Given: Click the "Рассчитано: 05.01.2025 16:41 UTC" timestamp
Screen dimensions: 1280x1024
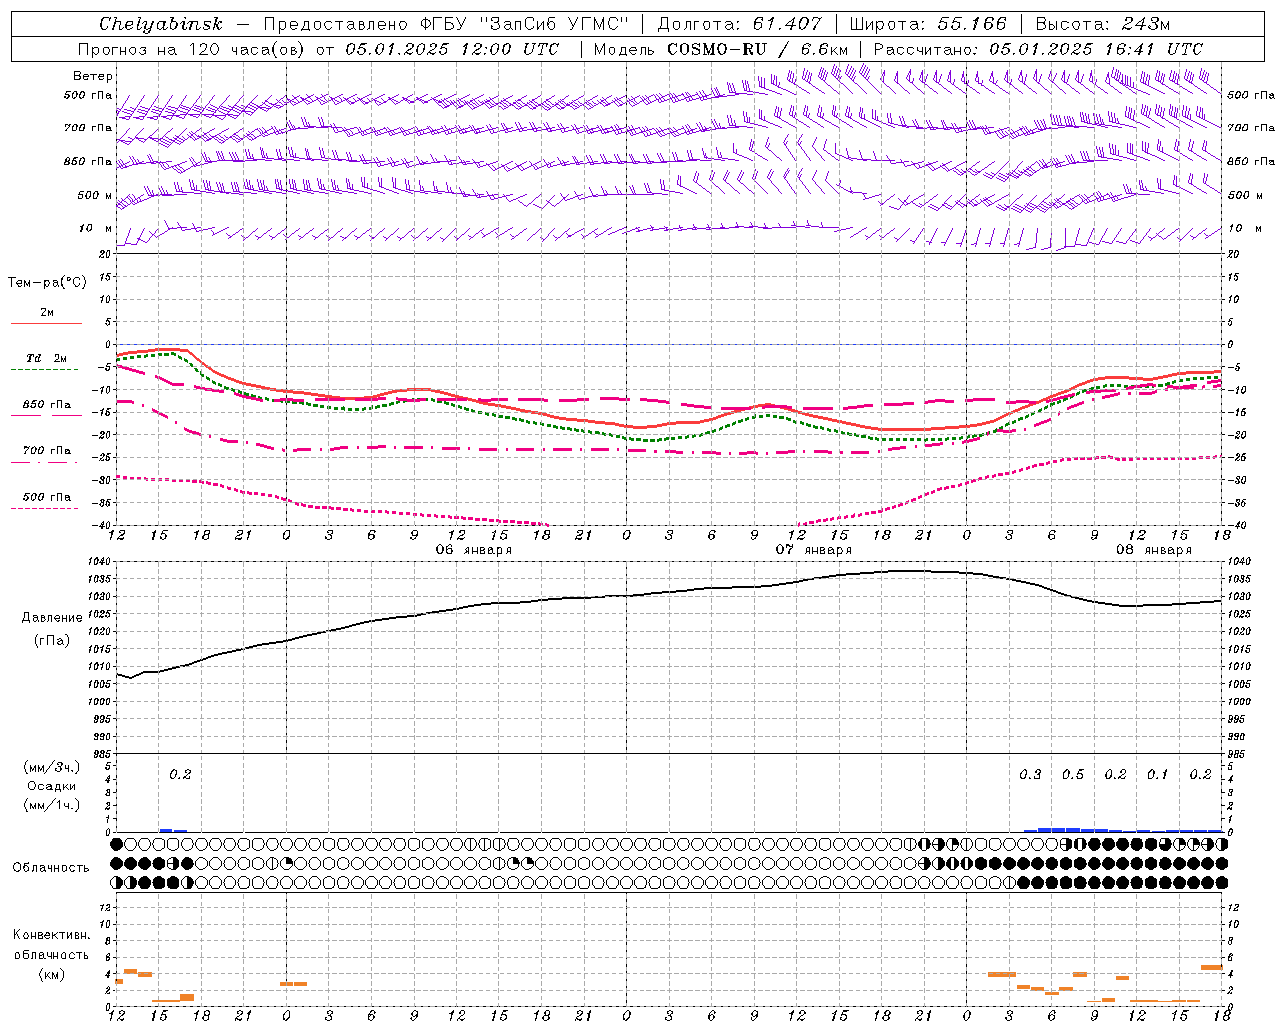Looking at the screenshot, I should click(x=1038, y=49).
